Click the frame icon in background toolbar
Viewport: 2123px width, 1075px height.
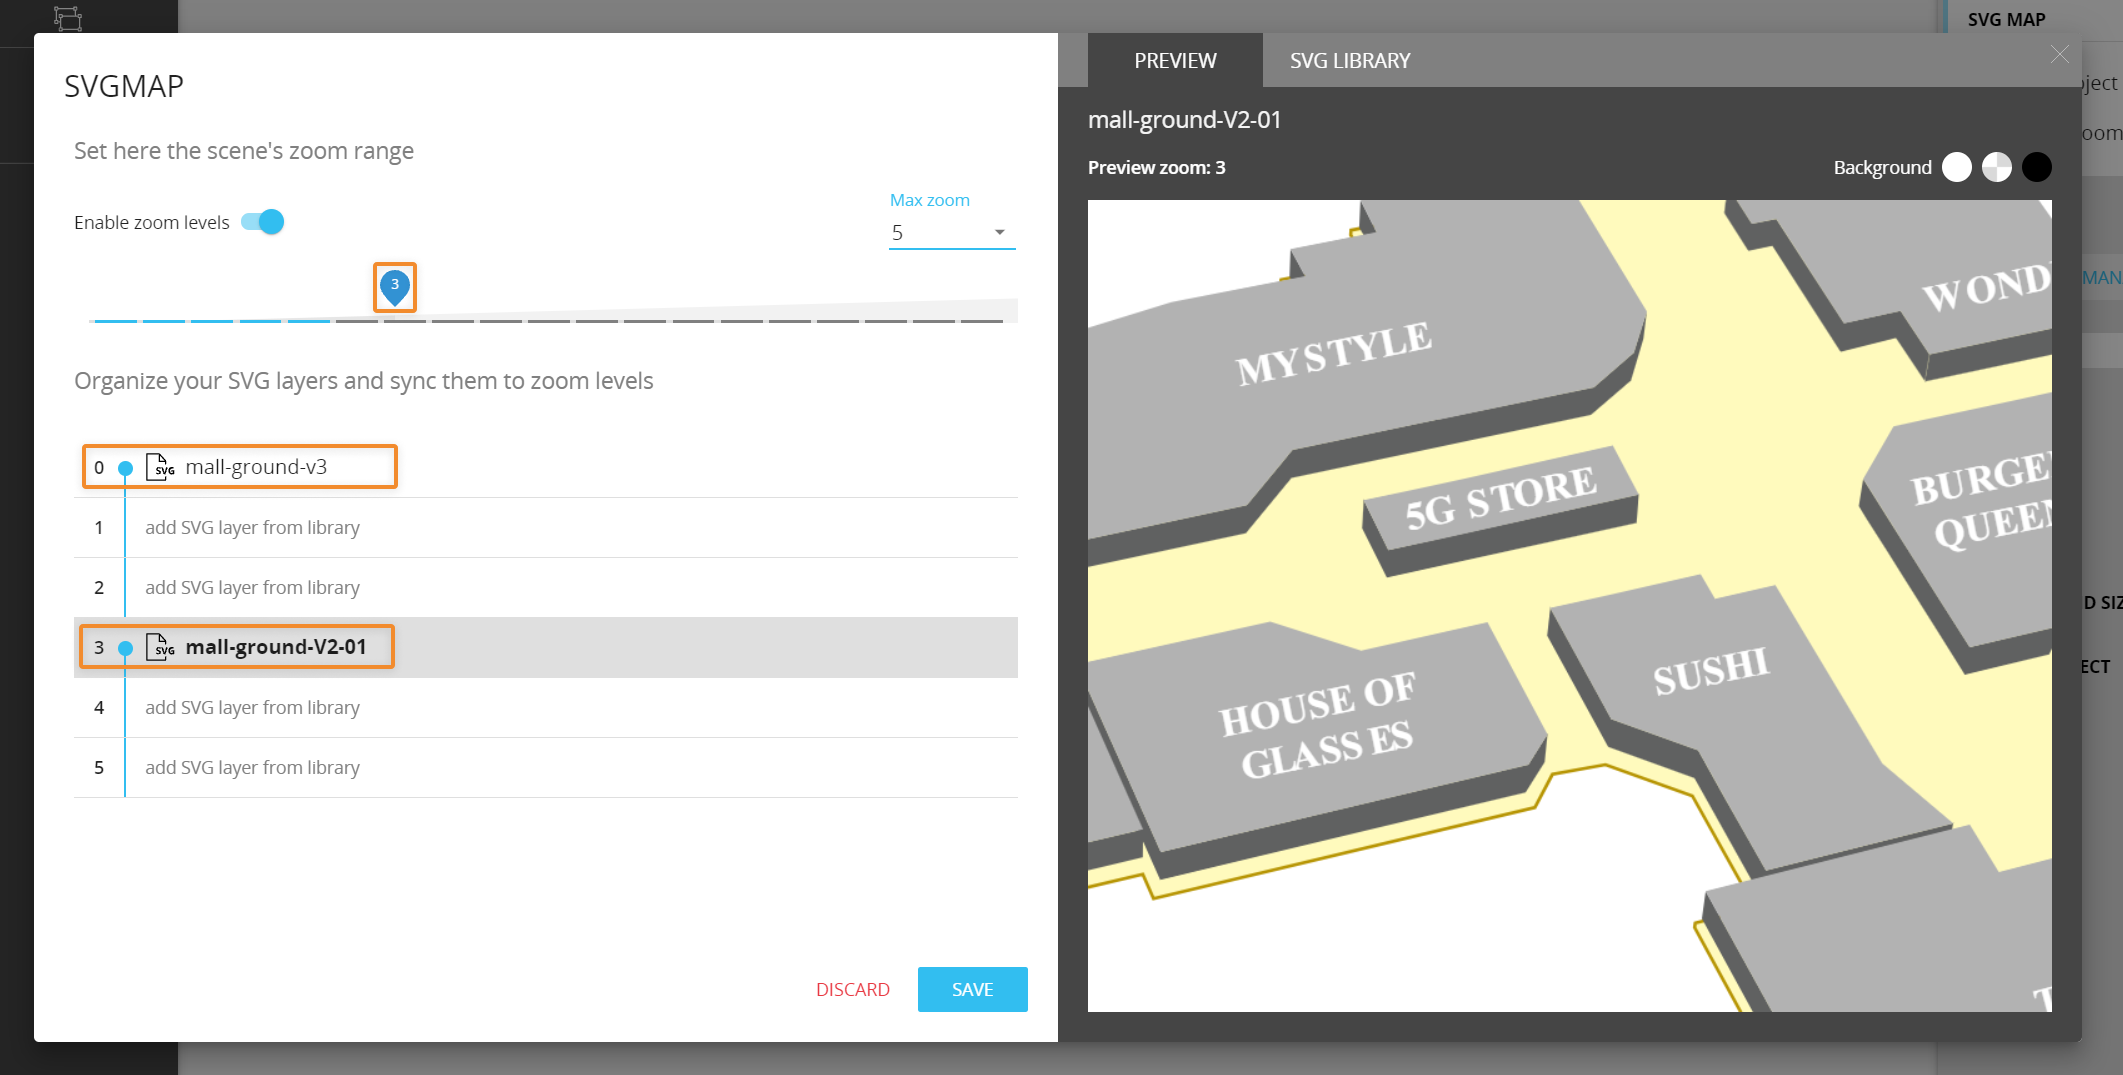(68, 17)
